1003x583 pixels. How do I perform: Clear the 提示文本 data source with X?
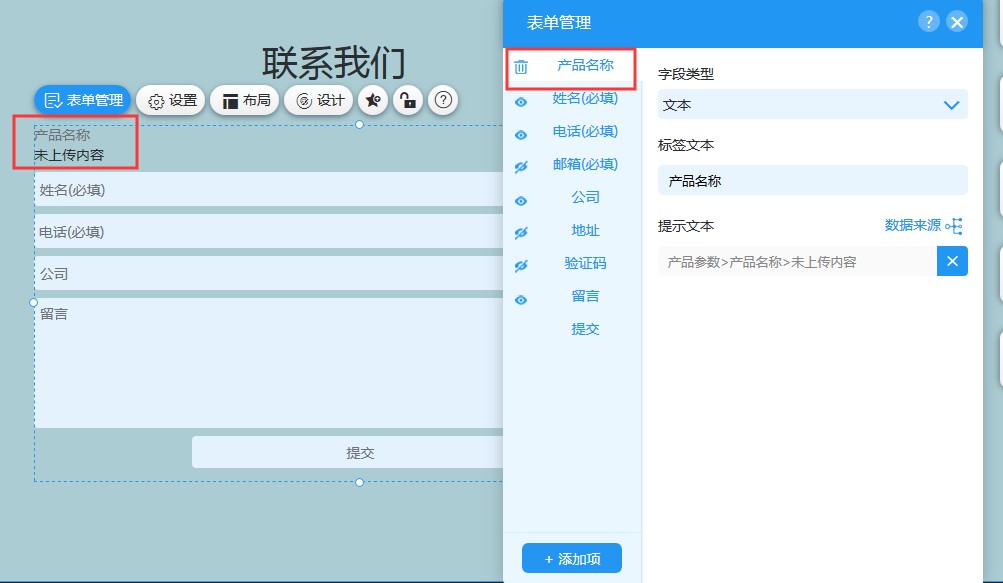point(952,261)
